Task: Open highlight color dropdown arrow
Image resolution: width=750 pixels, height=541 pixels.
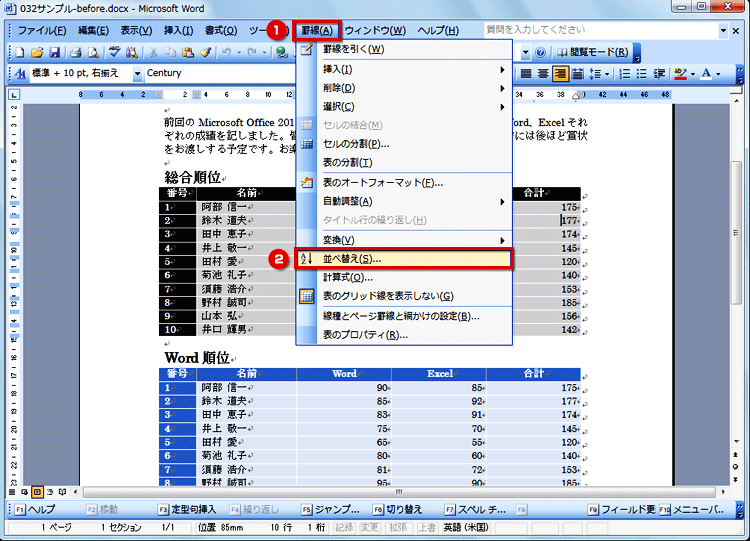Action: coord(692,74)
